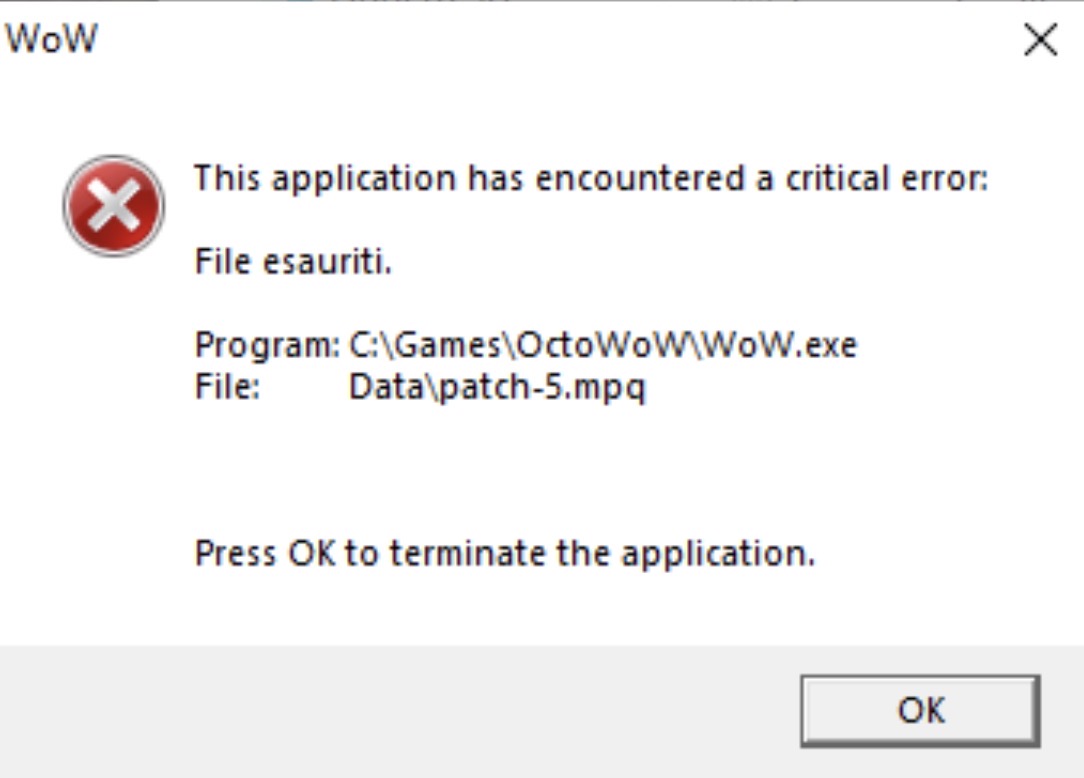Screen dimensions: 1084x778
Task: Close the WoW error dialog
Action: pos(1040,39)
